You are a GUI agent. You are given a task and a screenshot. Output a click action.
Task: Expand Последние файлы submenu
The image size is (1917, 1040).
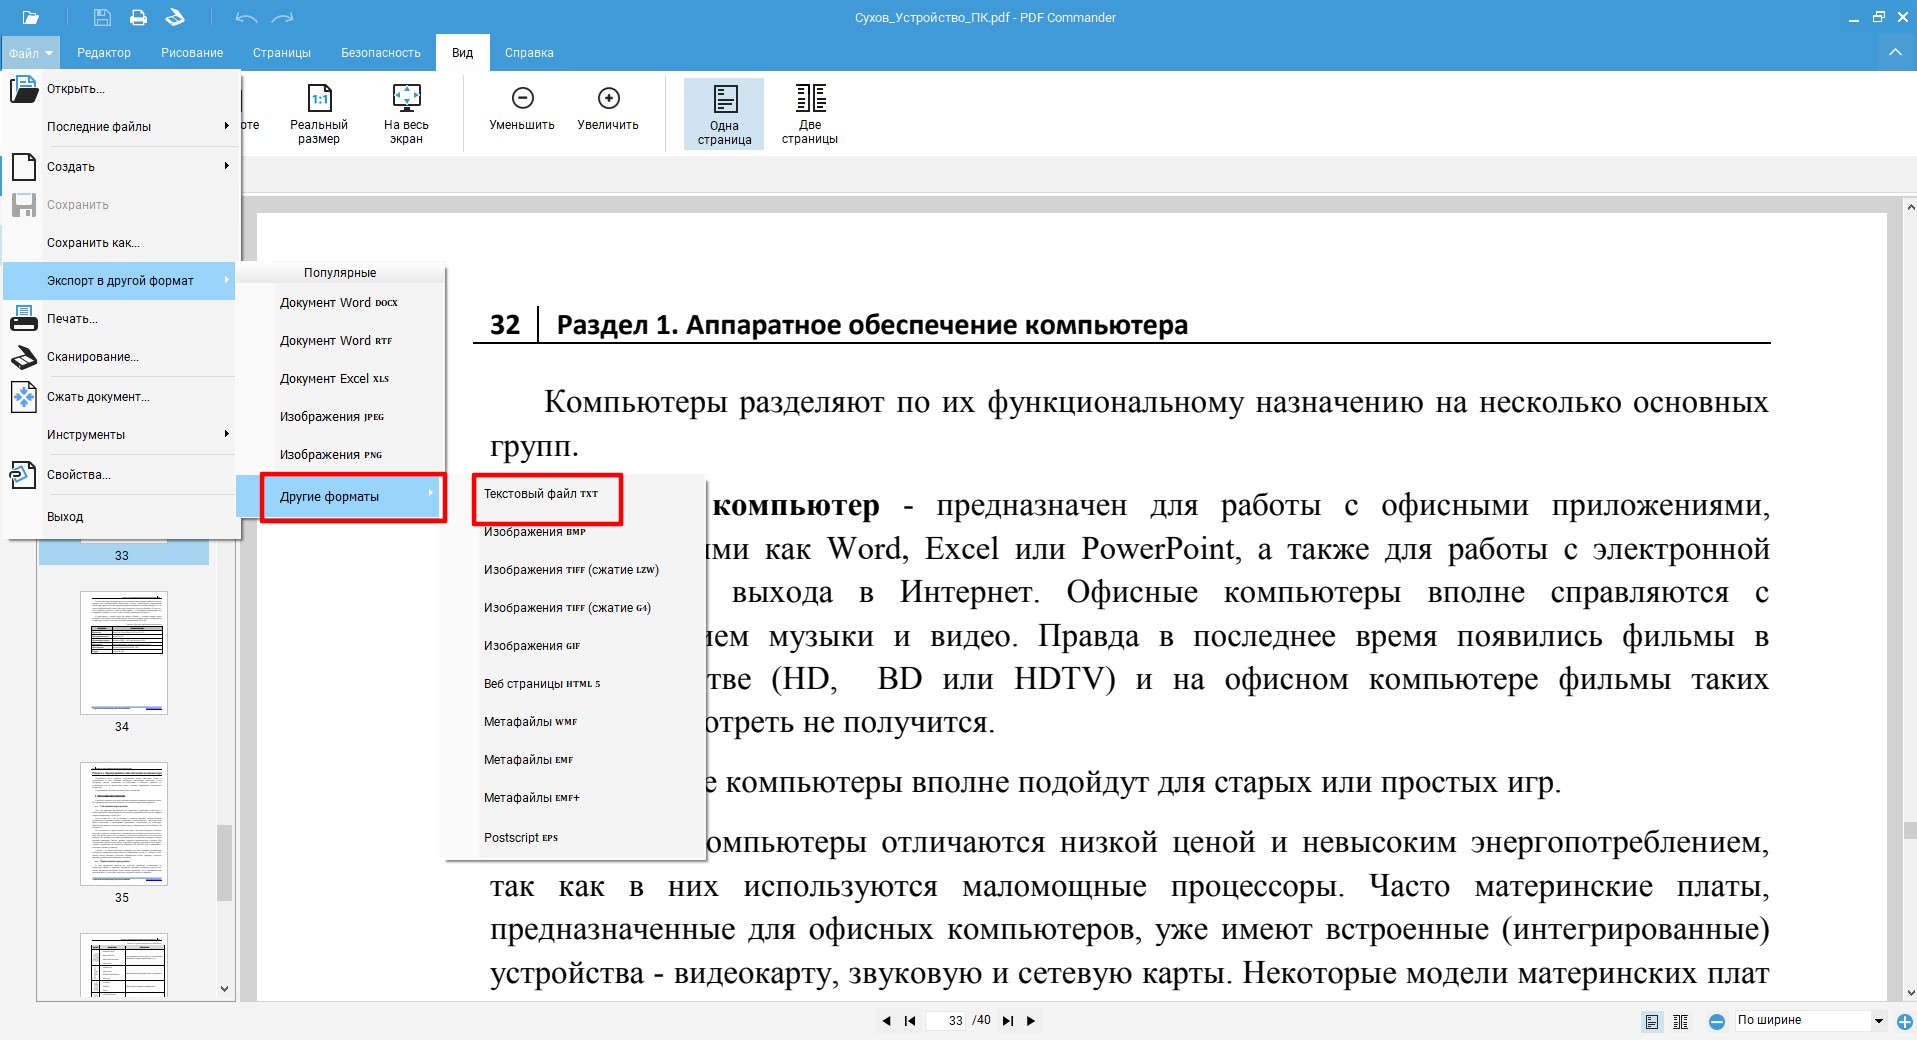[121, 127]
